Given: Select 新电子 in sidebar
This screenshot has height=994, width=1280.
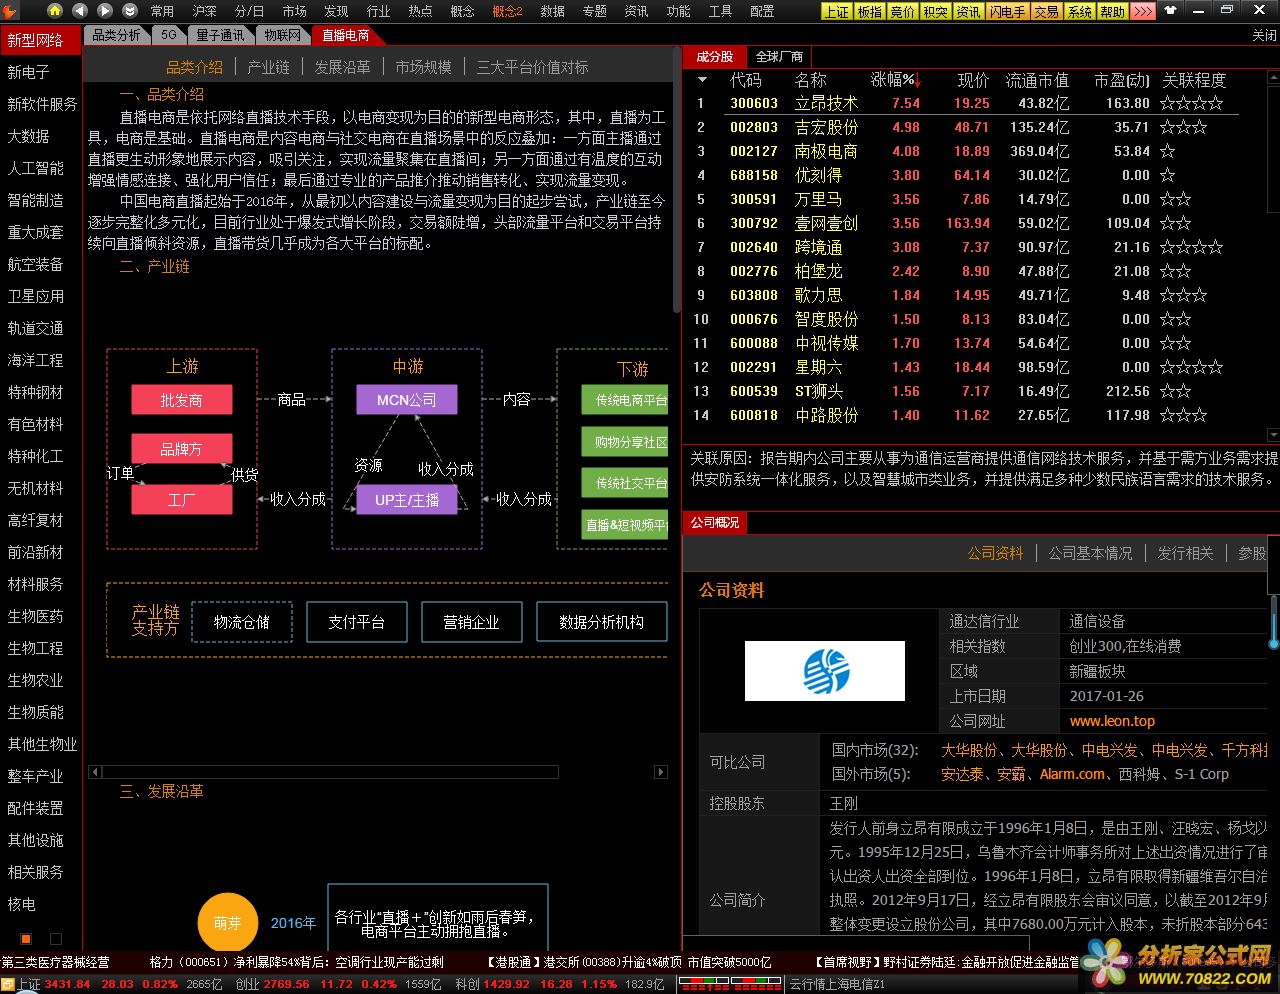Looking at the screenshot, I should click(29, 72).
